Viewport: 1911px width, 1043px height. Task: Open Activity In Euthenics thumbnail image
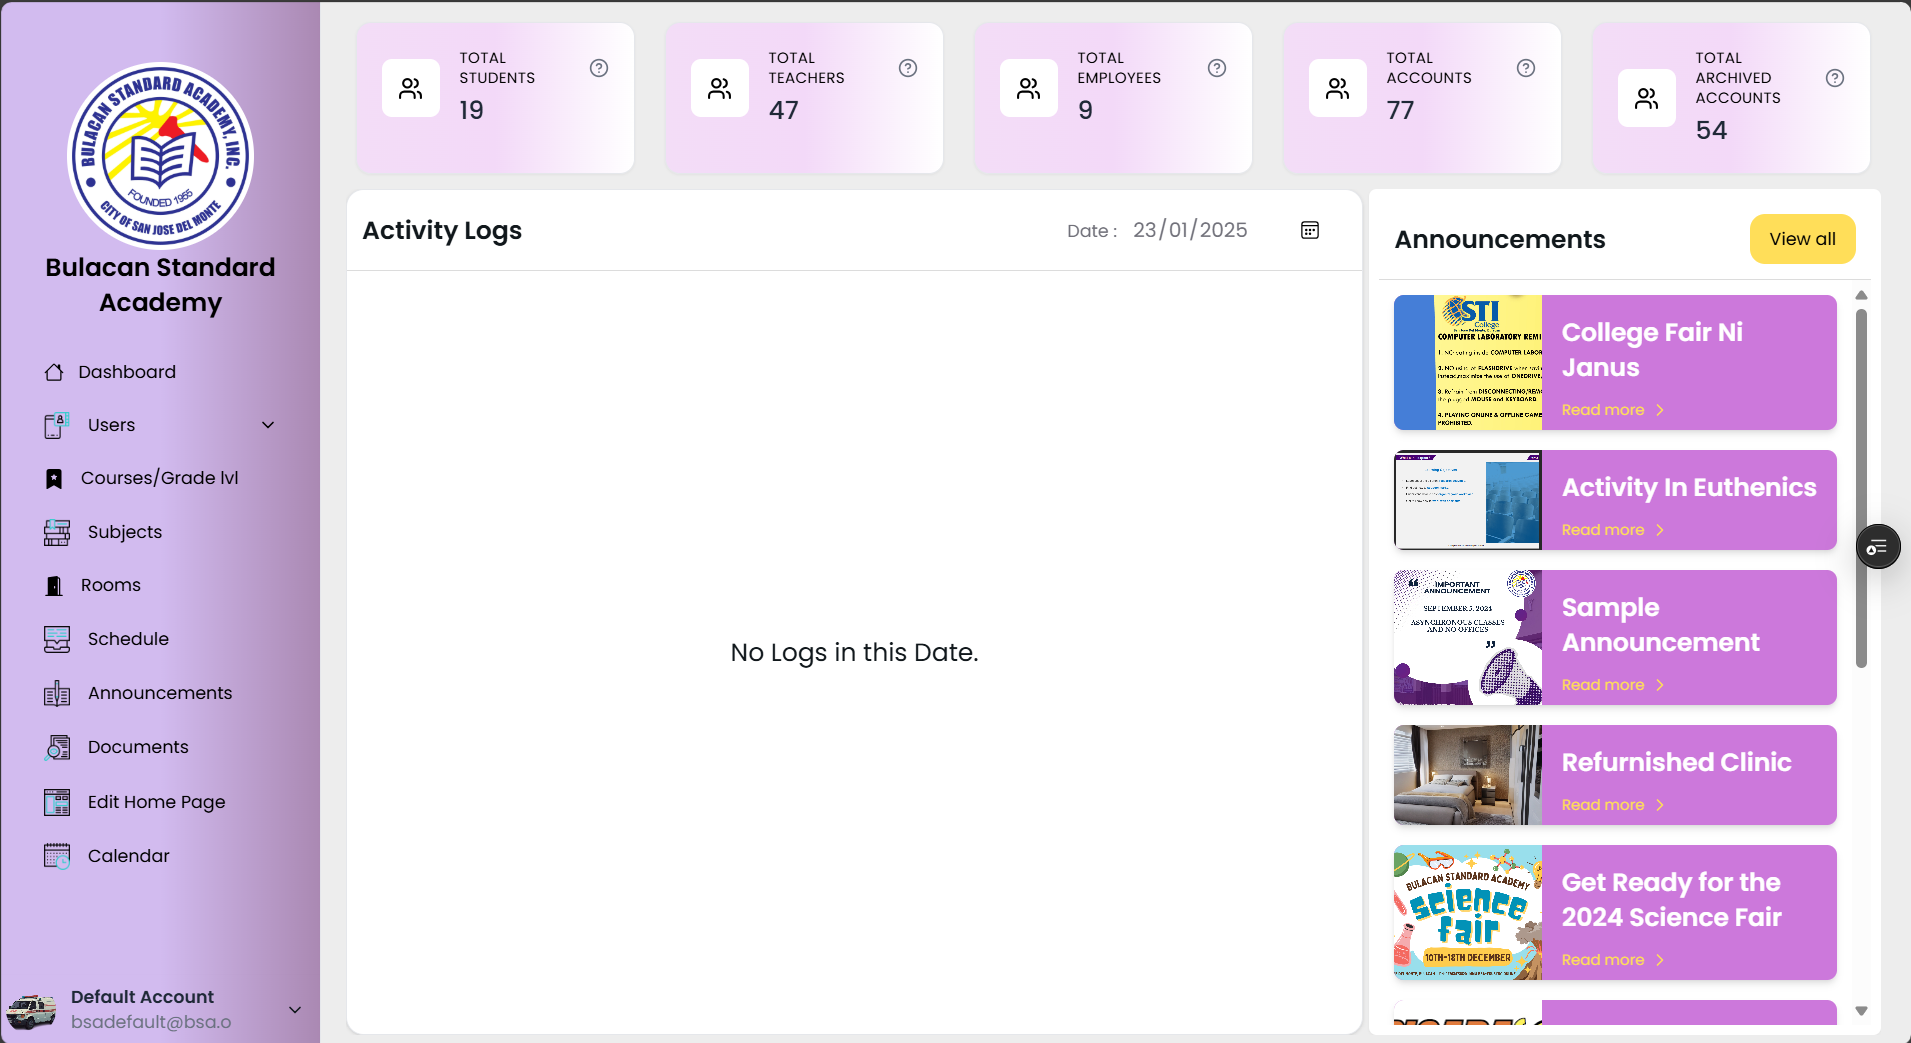[x=1468, y=500]
